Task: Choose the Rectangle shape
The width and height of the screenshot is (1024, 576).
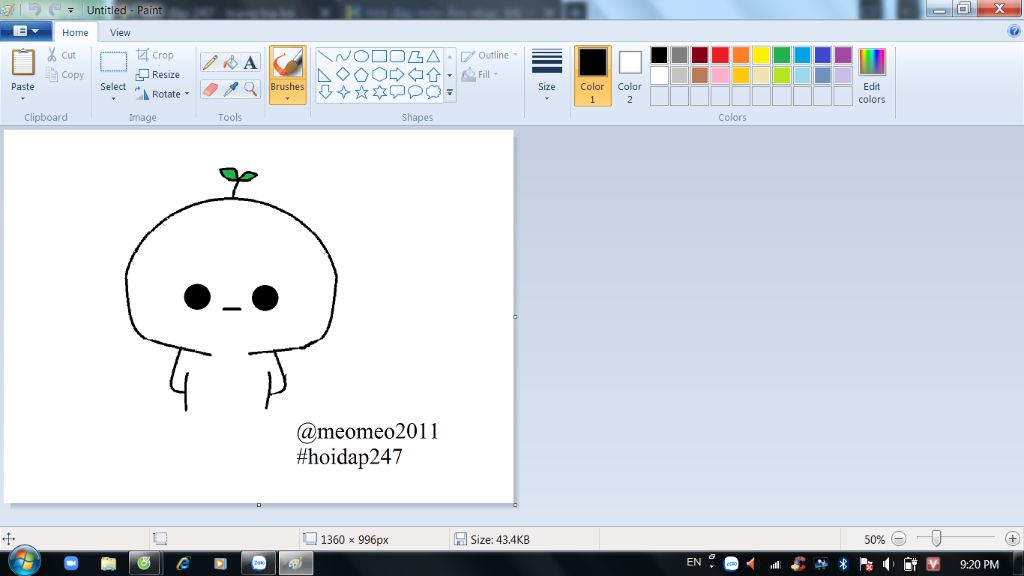Action: [x=379, y=57]
